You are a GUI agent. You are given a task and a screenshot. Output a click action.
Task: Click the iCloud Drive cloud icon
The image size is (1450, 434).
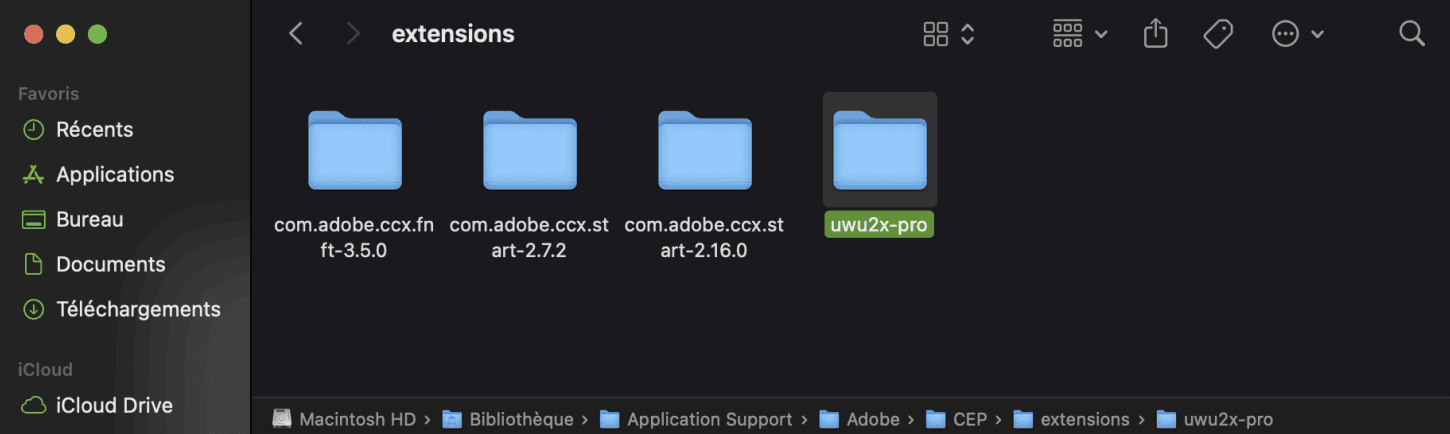33,405
